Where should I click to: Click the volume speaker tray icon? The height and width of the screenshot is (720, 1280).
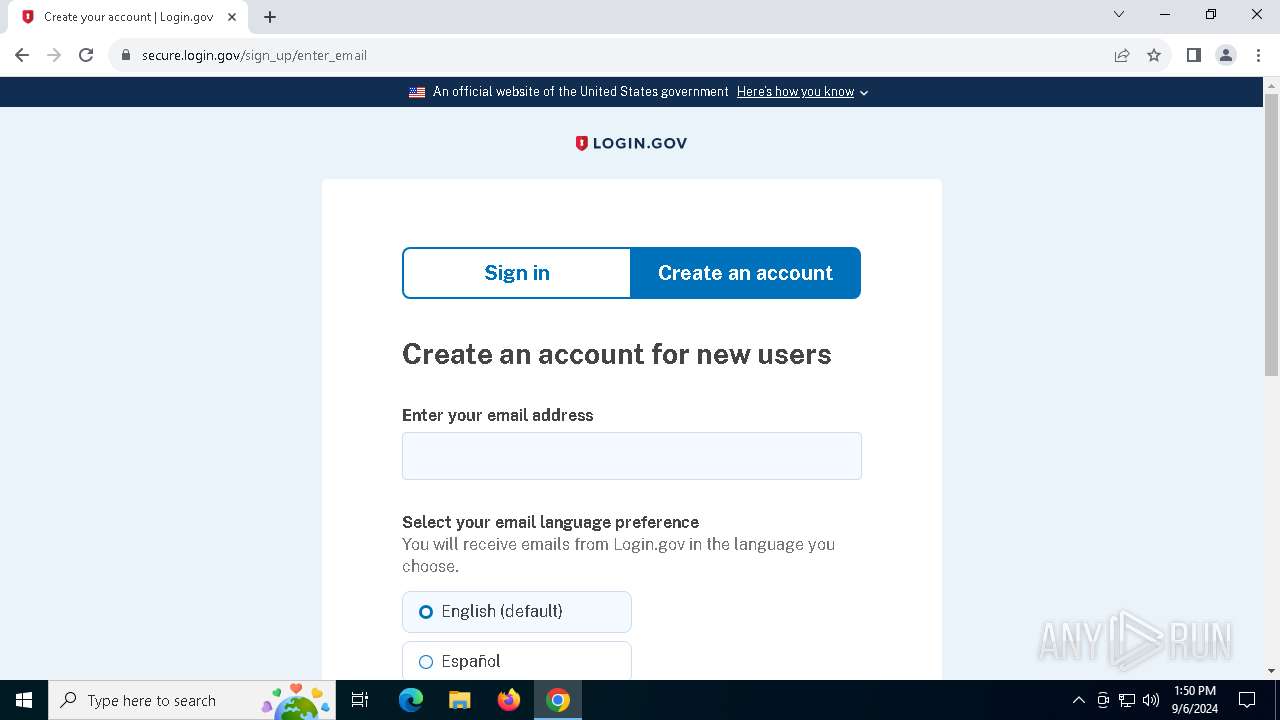pyautogui.click(x=1151, y=700)
